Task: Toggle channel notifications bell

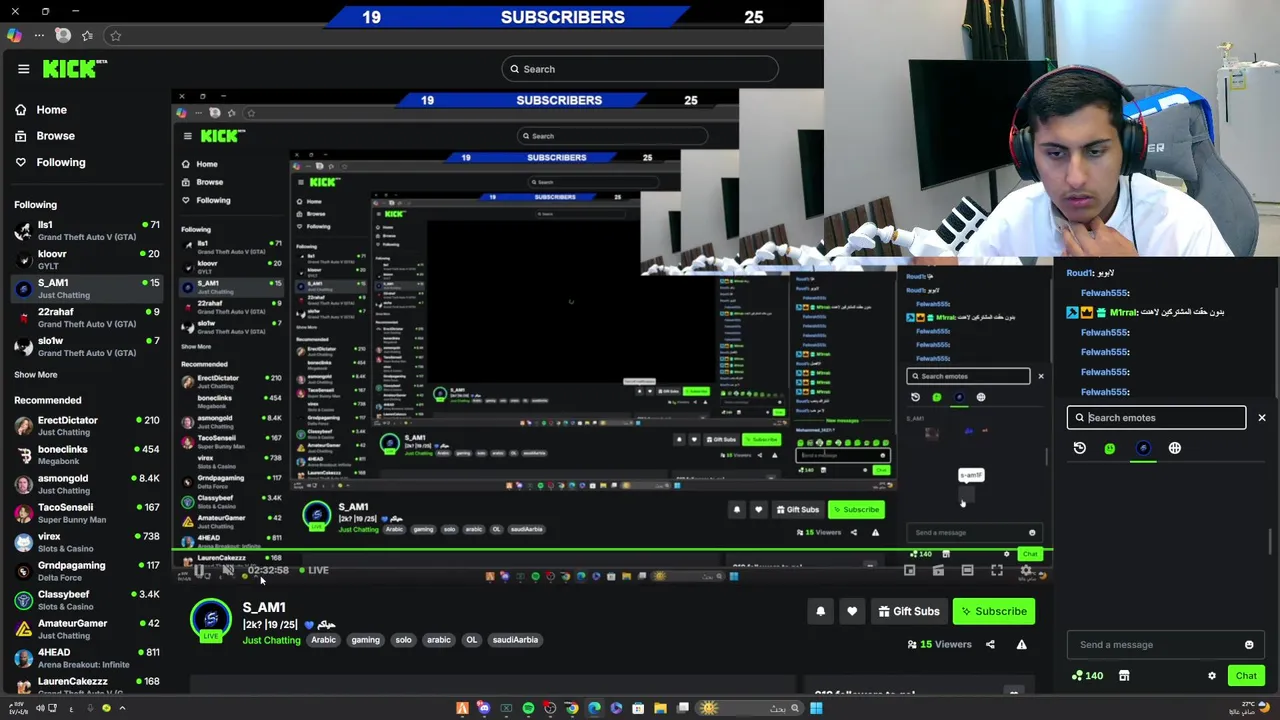Action: [821, 611]
